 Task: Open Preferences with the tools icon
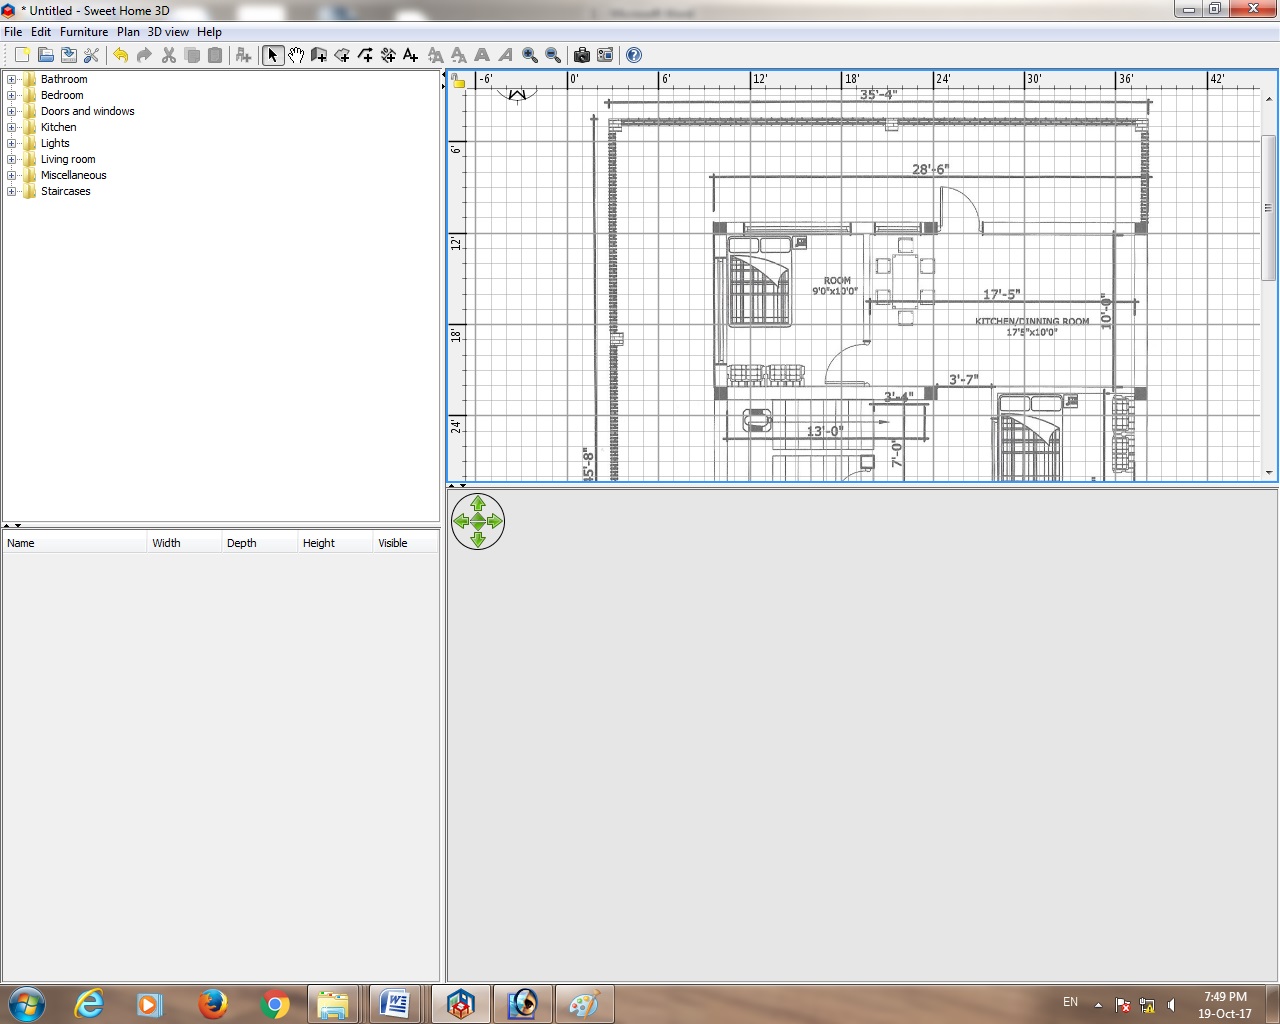(x=91, y=55)
